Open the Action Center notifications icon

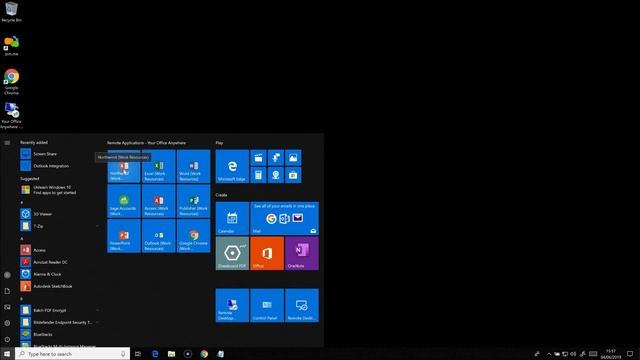631,354
